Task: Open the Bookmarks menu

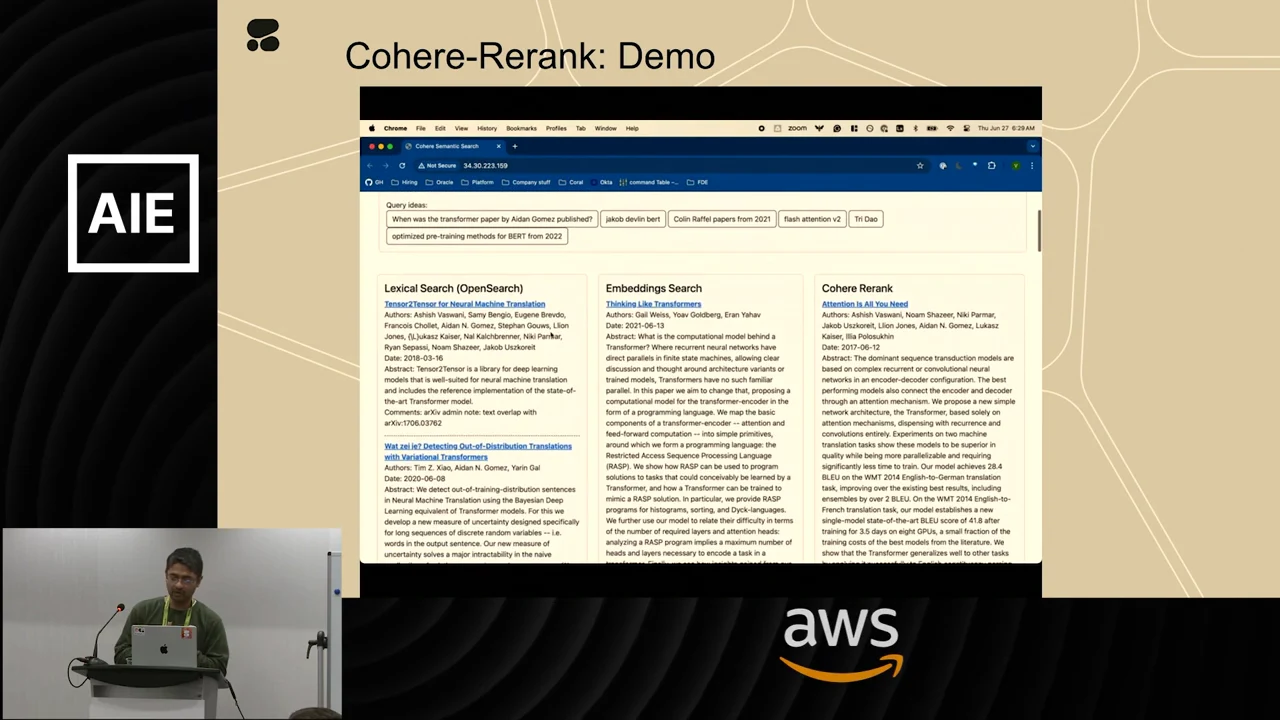Action: pyautogui.click(x=521, y=128)
